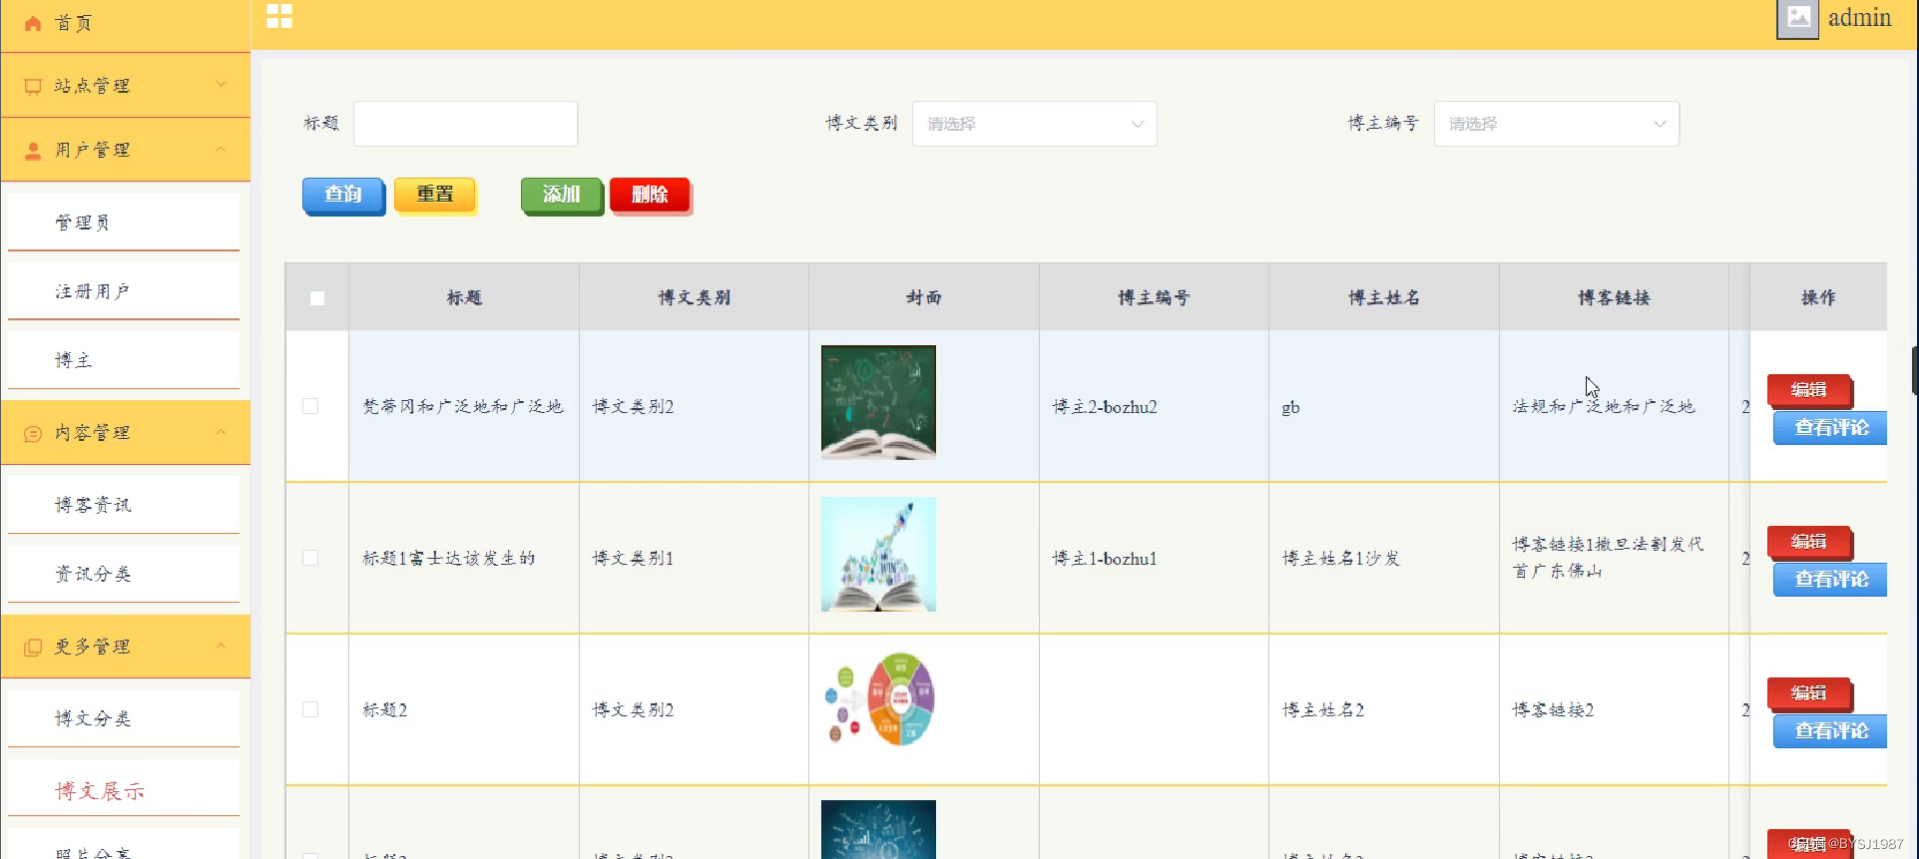This screenshot has height=859, width=1919.
Task: Click the yellow 重置 button
Action: pos(435,195)
